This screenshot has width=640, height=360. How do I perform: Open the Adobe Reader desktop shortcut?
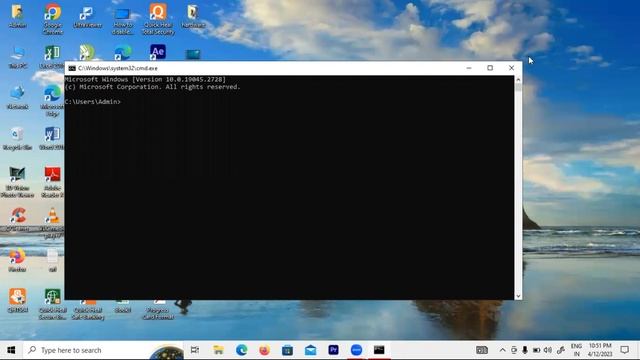tap(52, 182)
